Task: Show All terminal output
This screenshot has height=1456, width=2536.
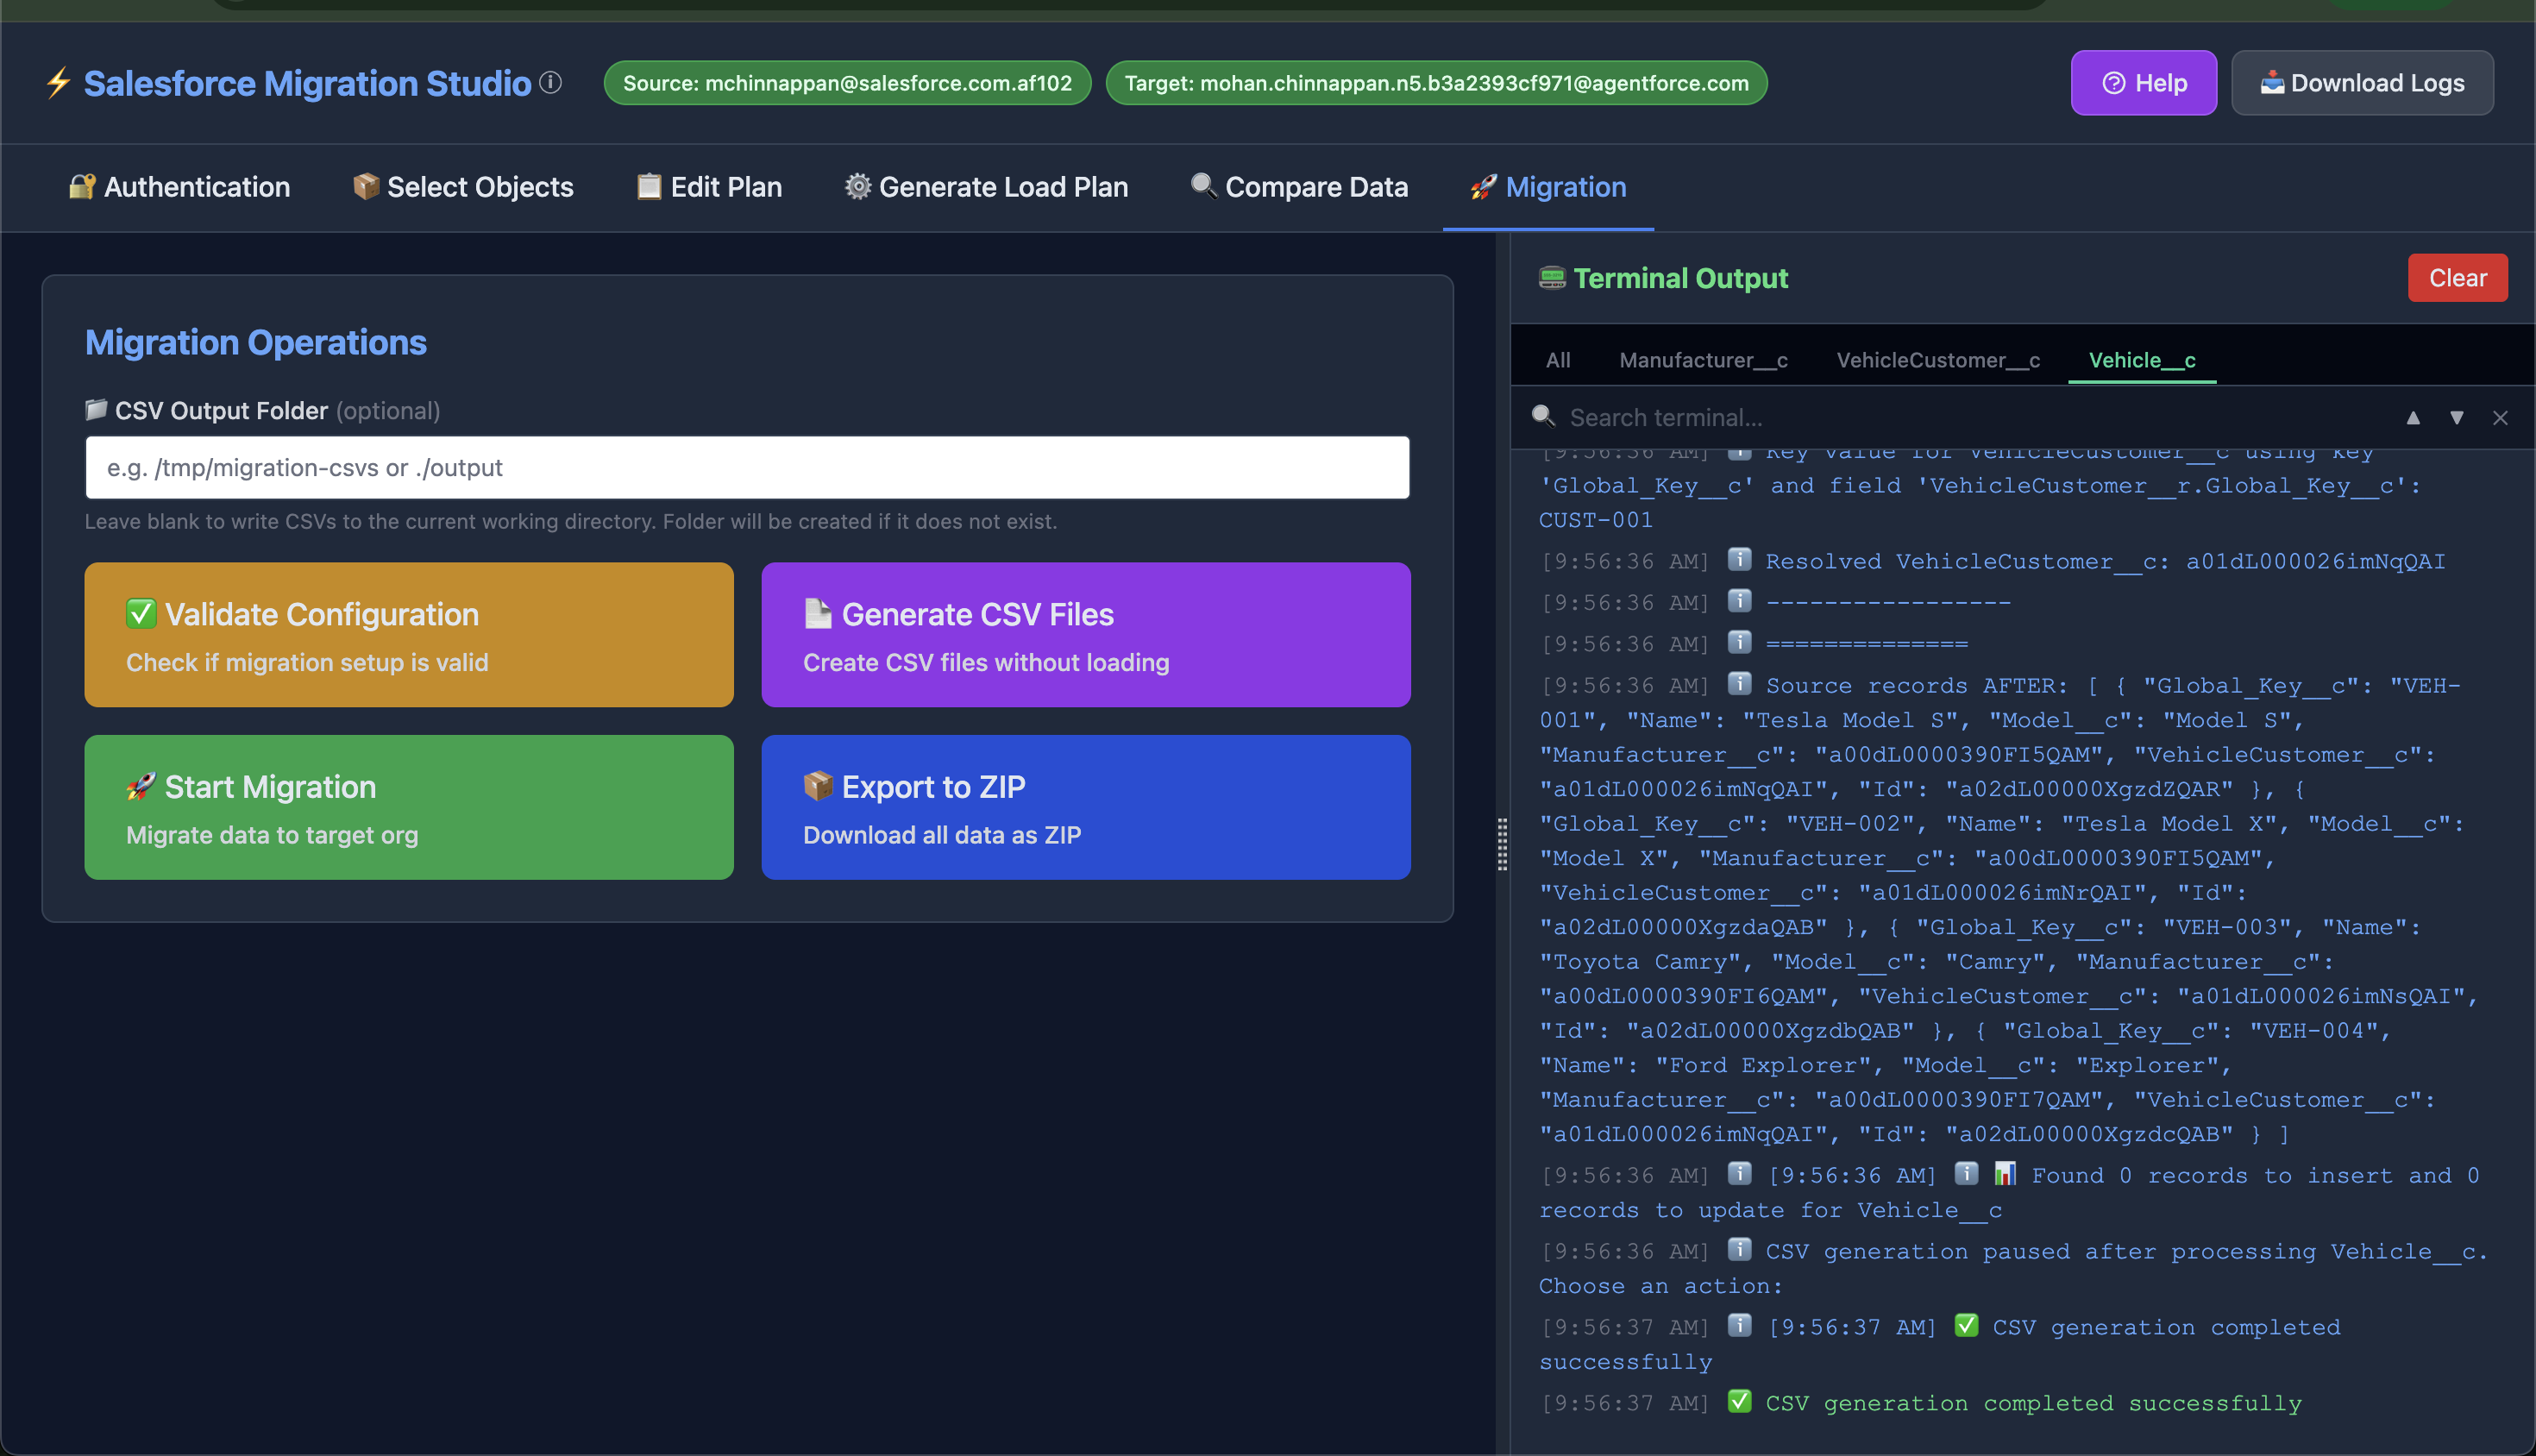Action: (x=1558, y=360)
